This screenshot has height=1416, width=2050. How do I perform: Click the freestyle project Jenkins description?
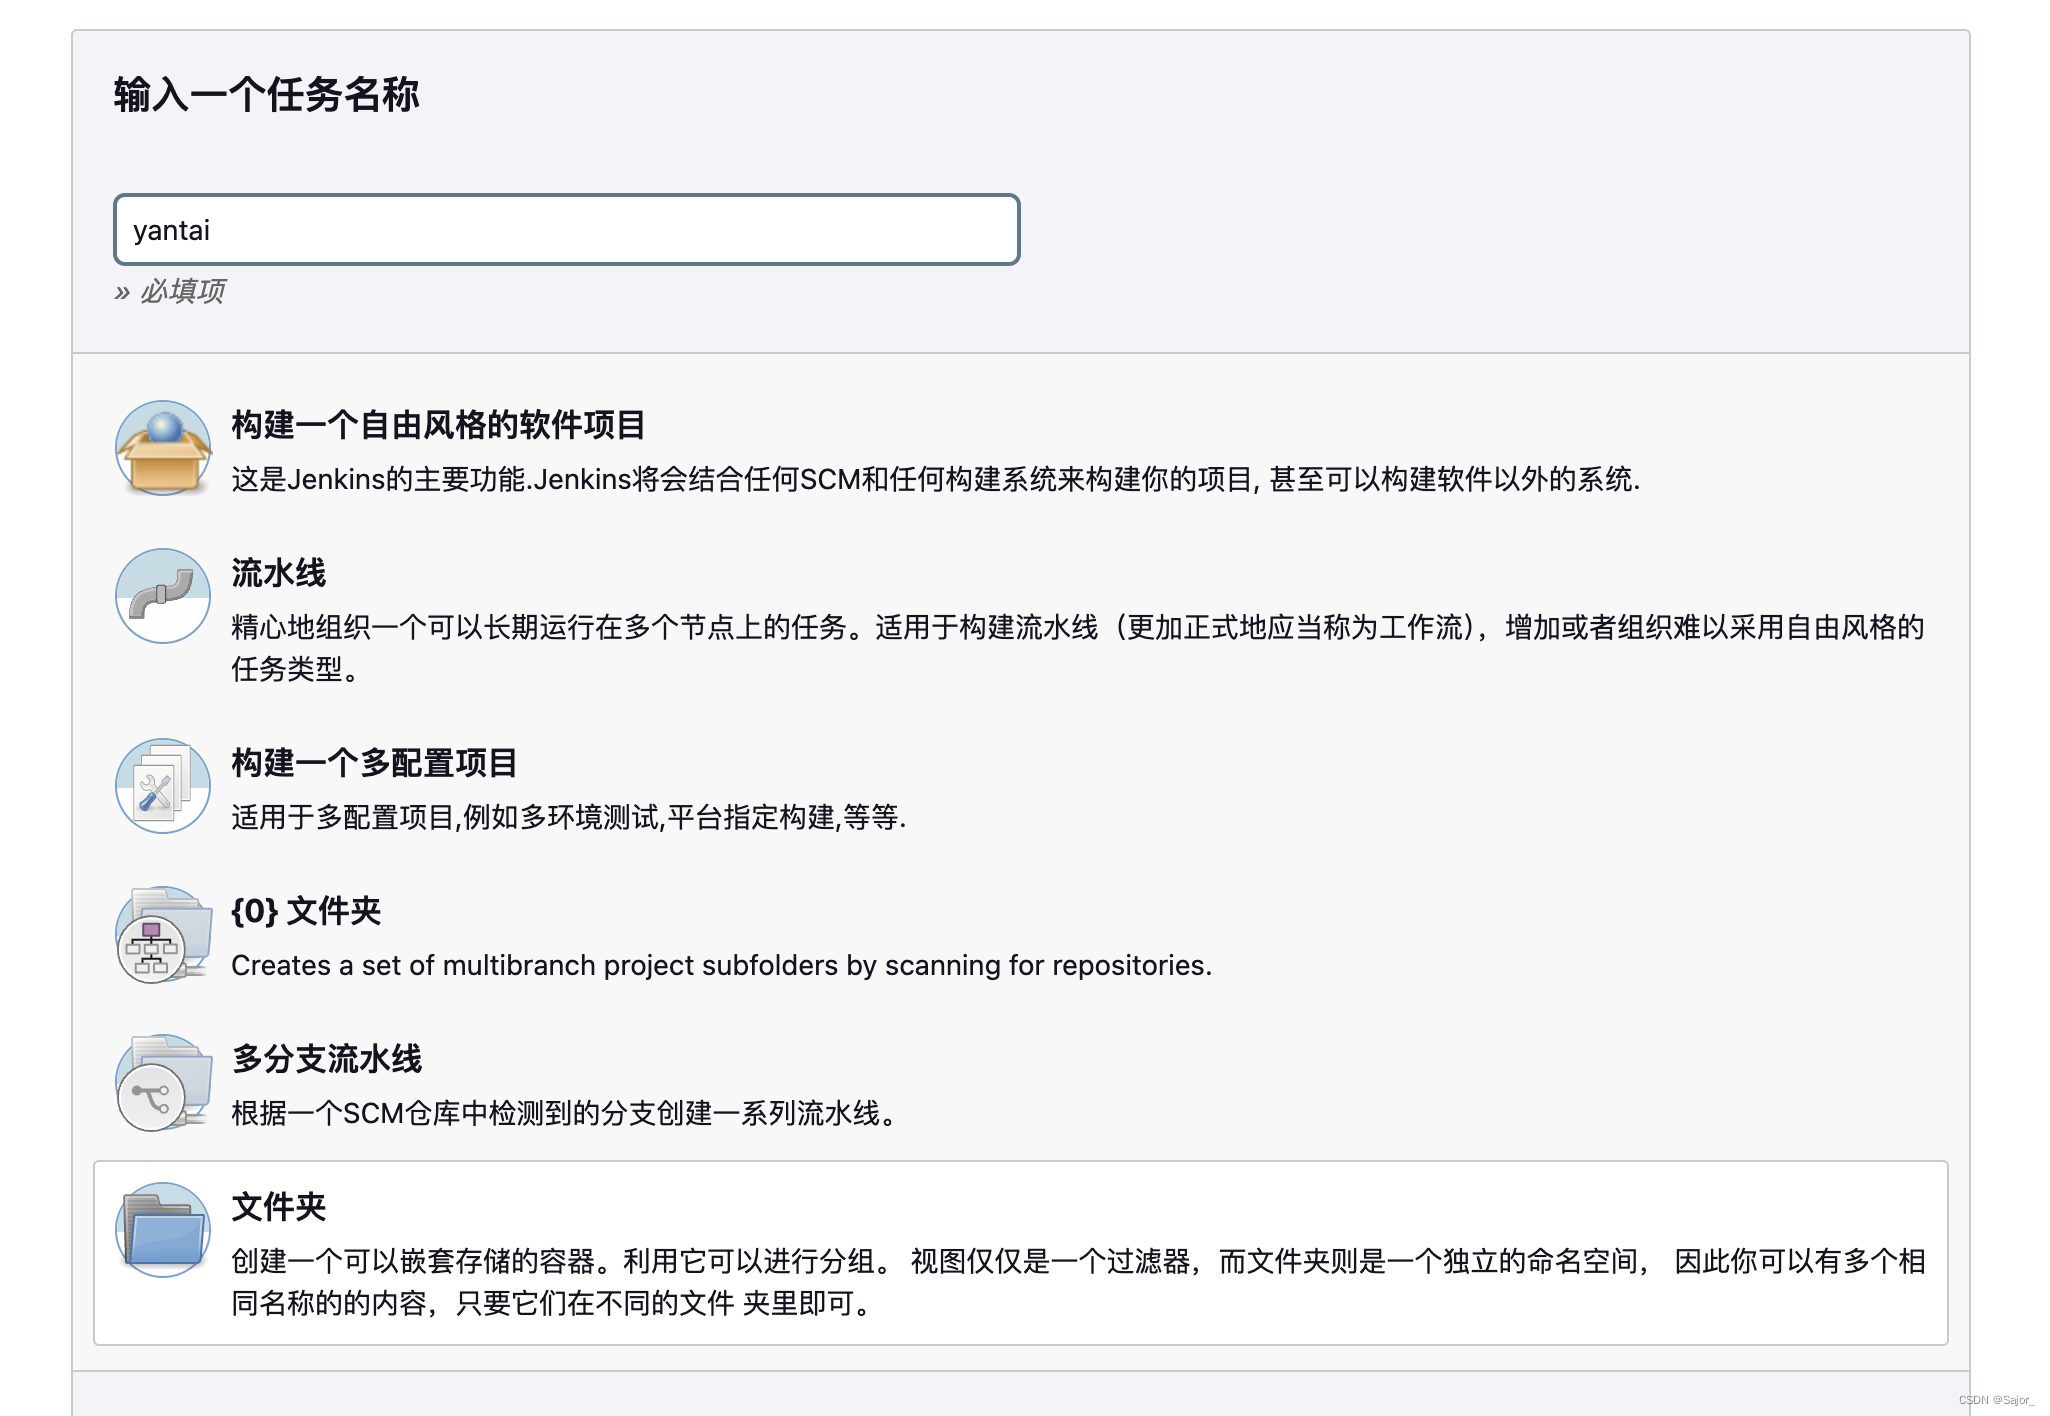tap(935, 480)
